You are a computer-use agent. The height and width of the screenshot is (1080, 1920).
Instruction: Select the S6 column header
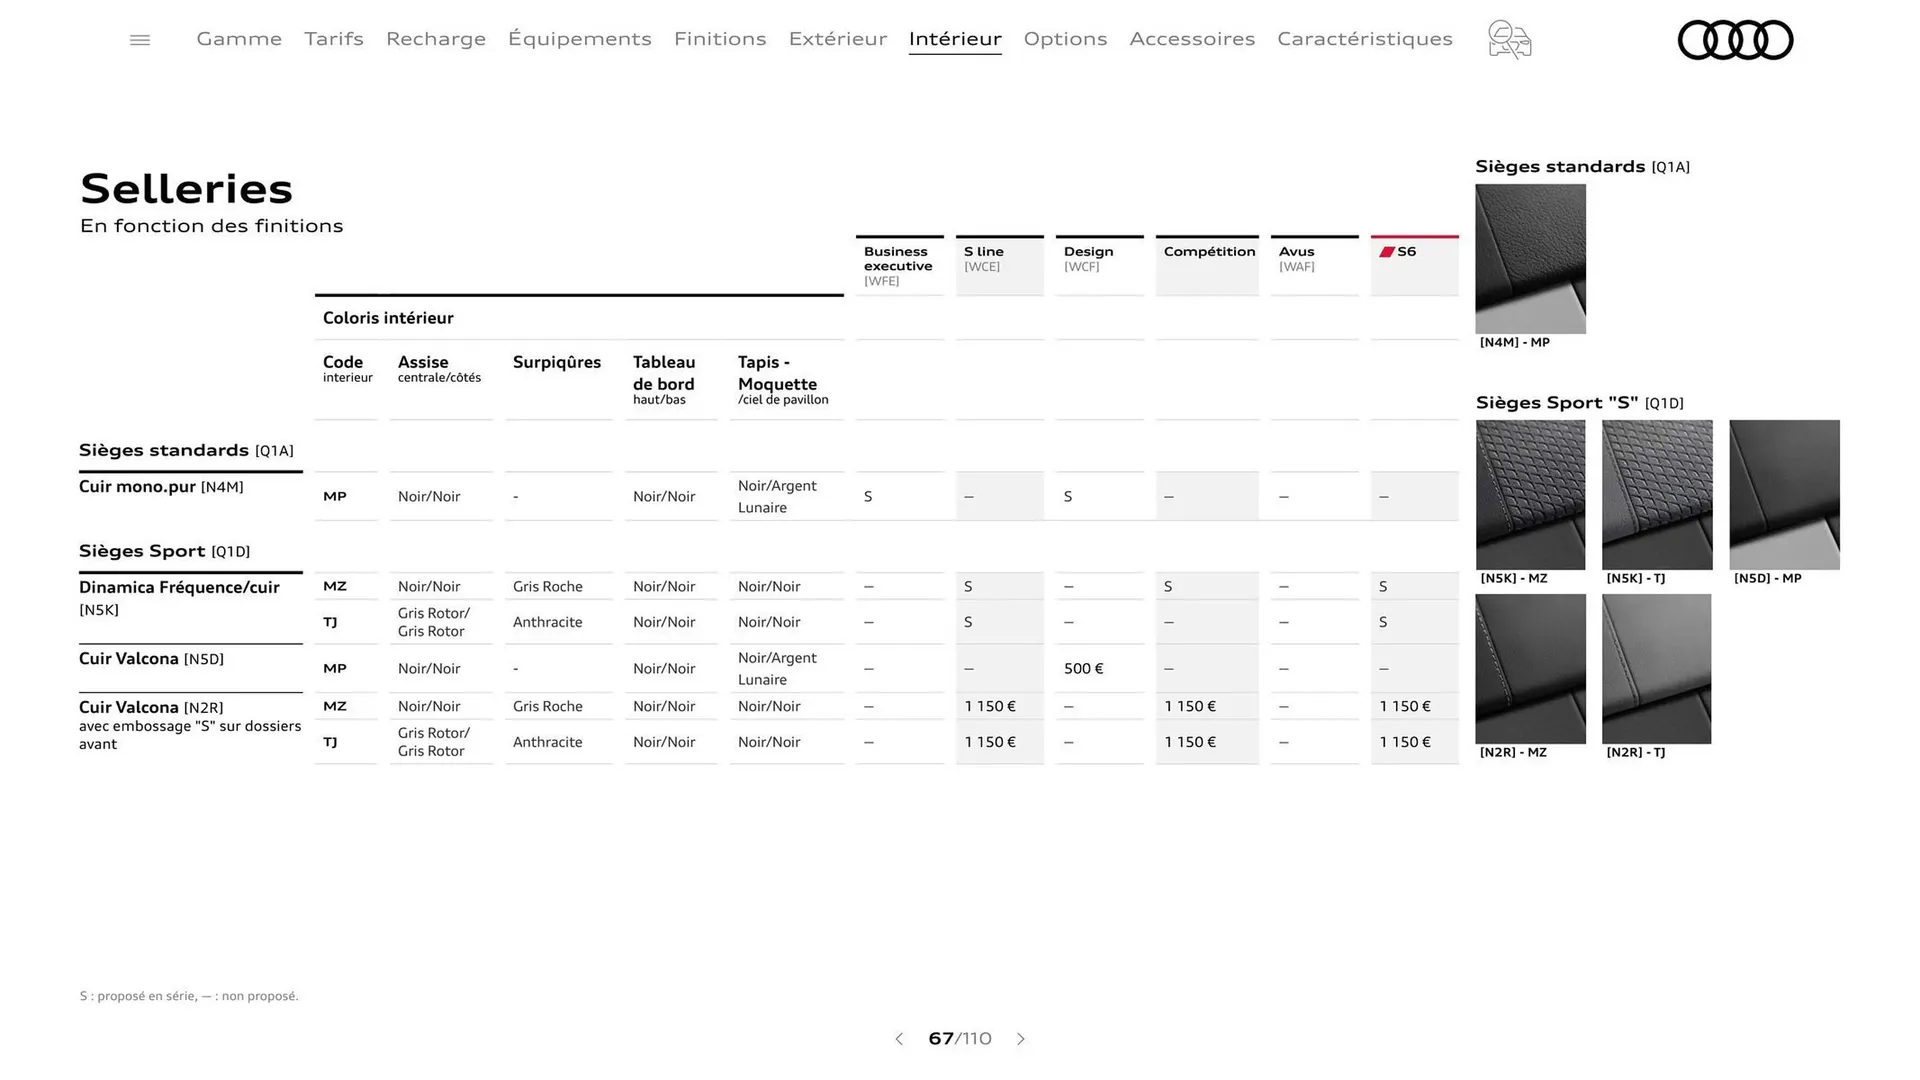point(1414,264)
